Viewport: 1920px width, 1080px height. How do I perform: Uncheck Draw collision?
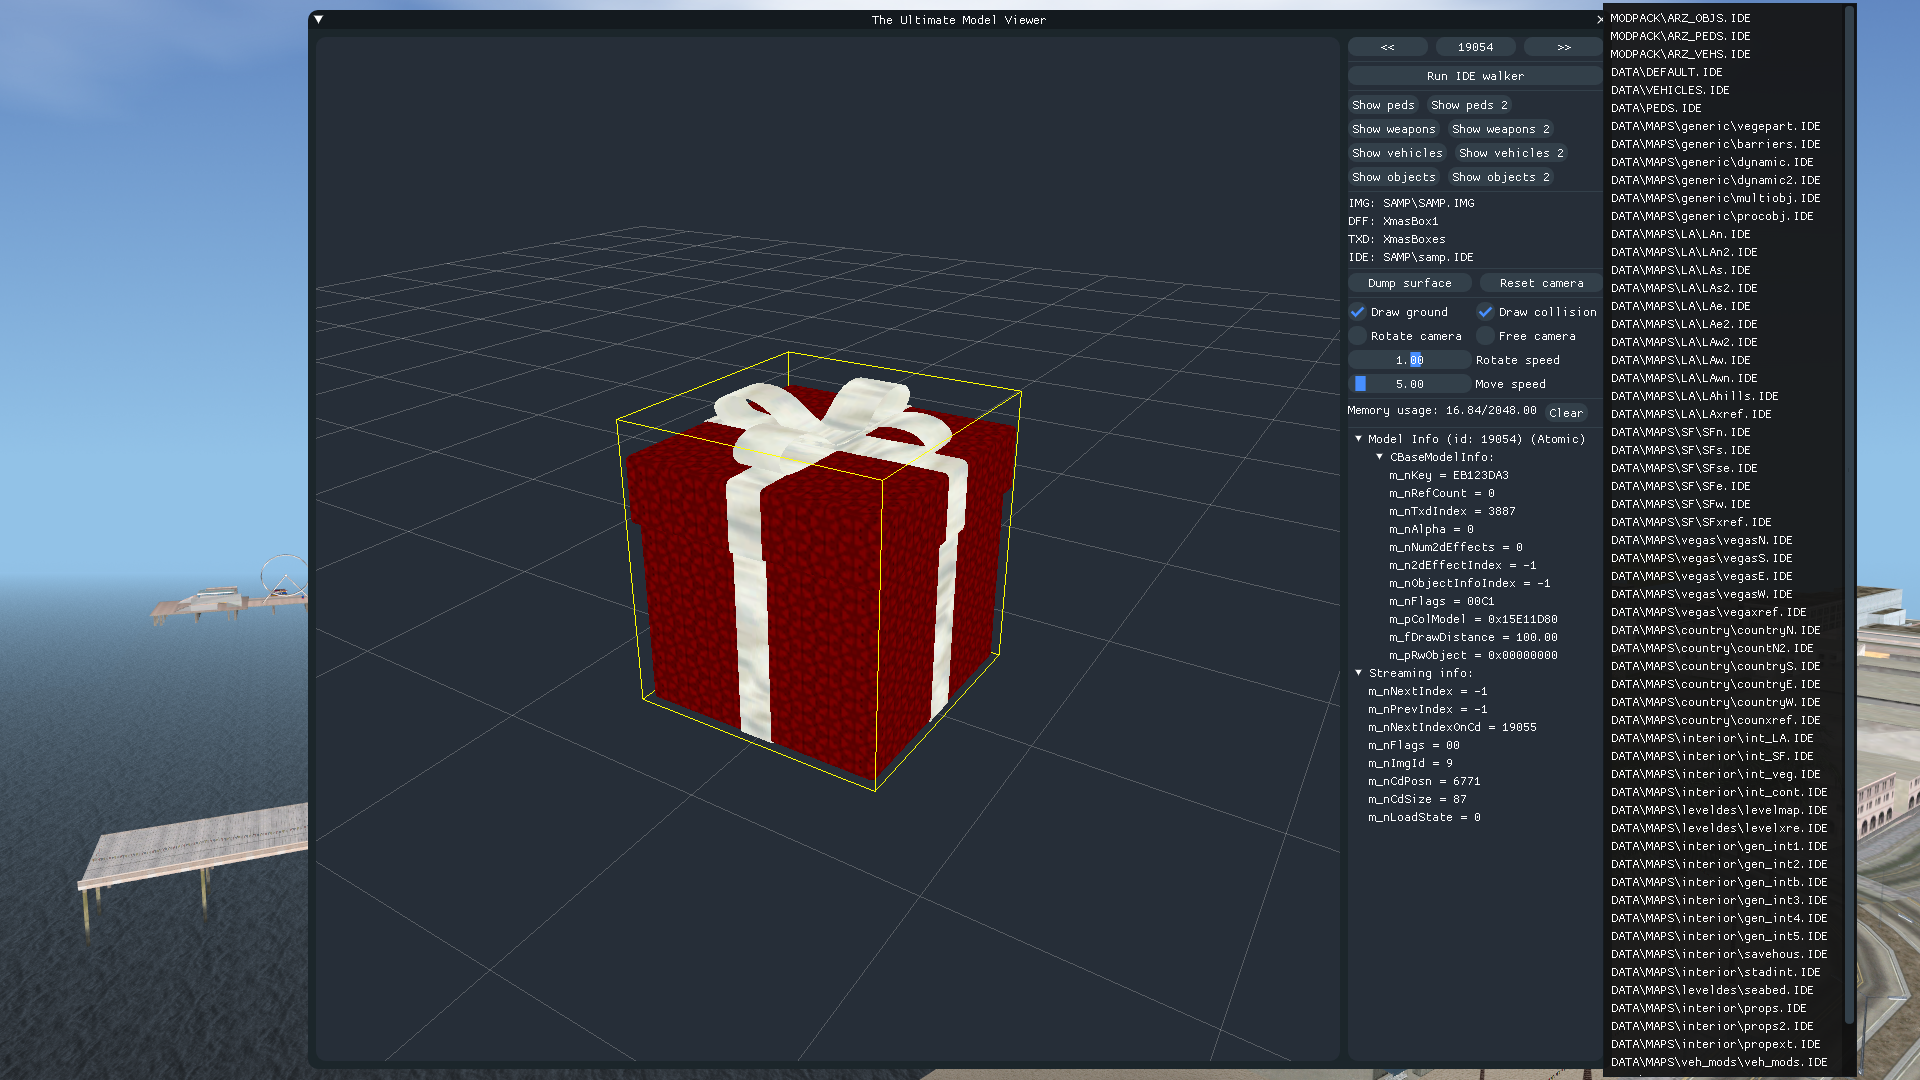click(1486, 312)
